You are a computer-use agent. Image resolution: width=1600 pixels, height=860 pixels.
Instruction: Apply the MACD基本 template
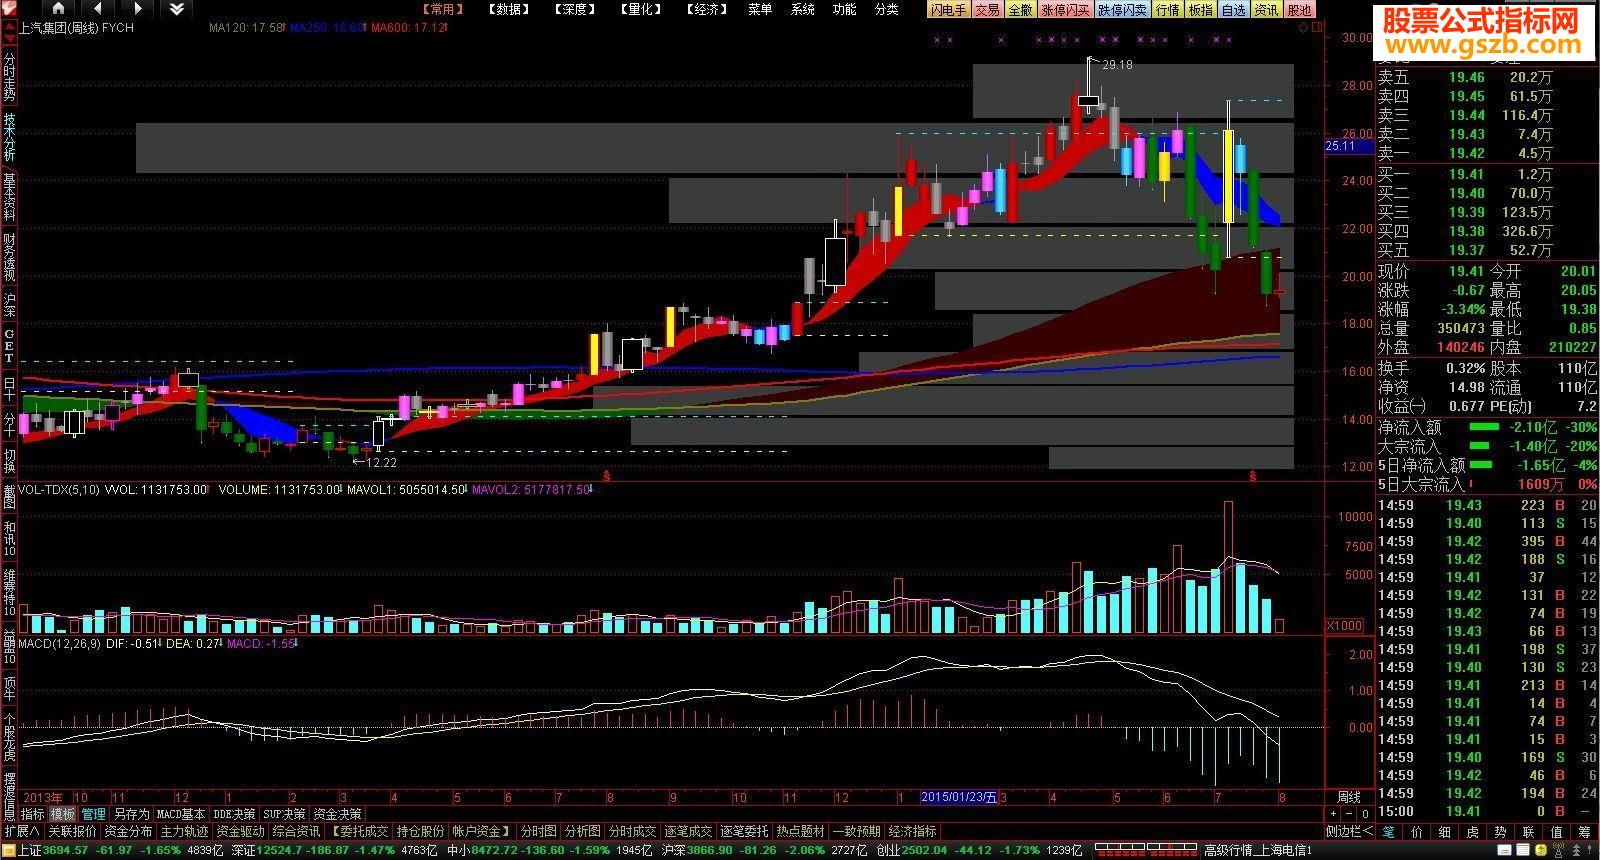(181, 814)
